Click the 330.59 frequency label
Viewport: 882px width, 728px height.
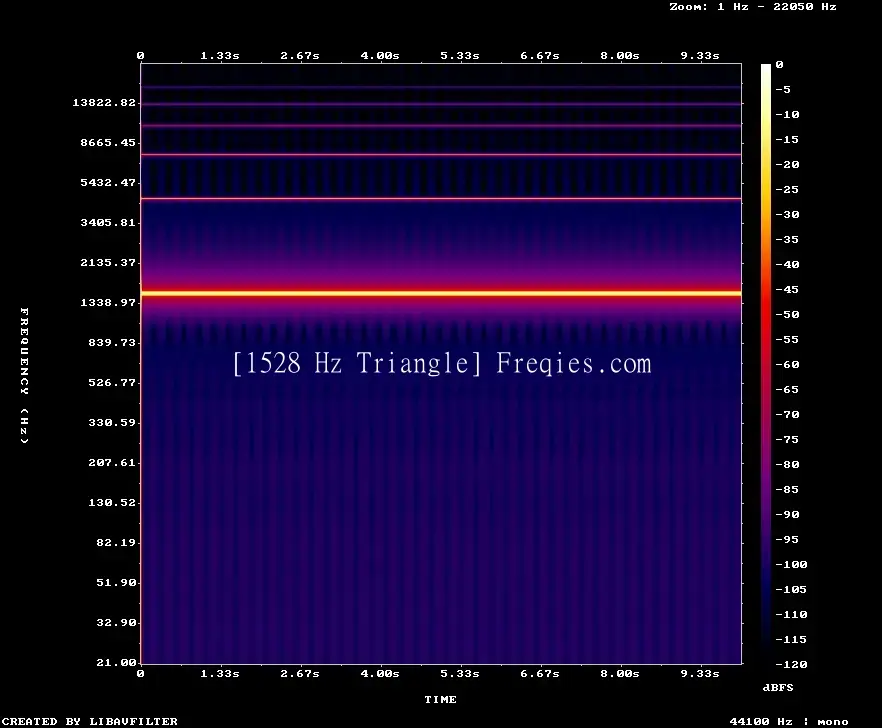112,423
